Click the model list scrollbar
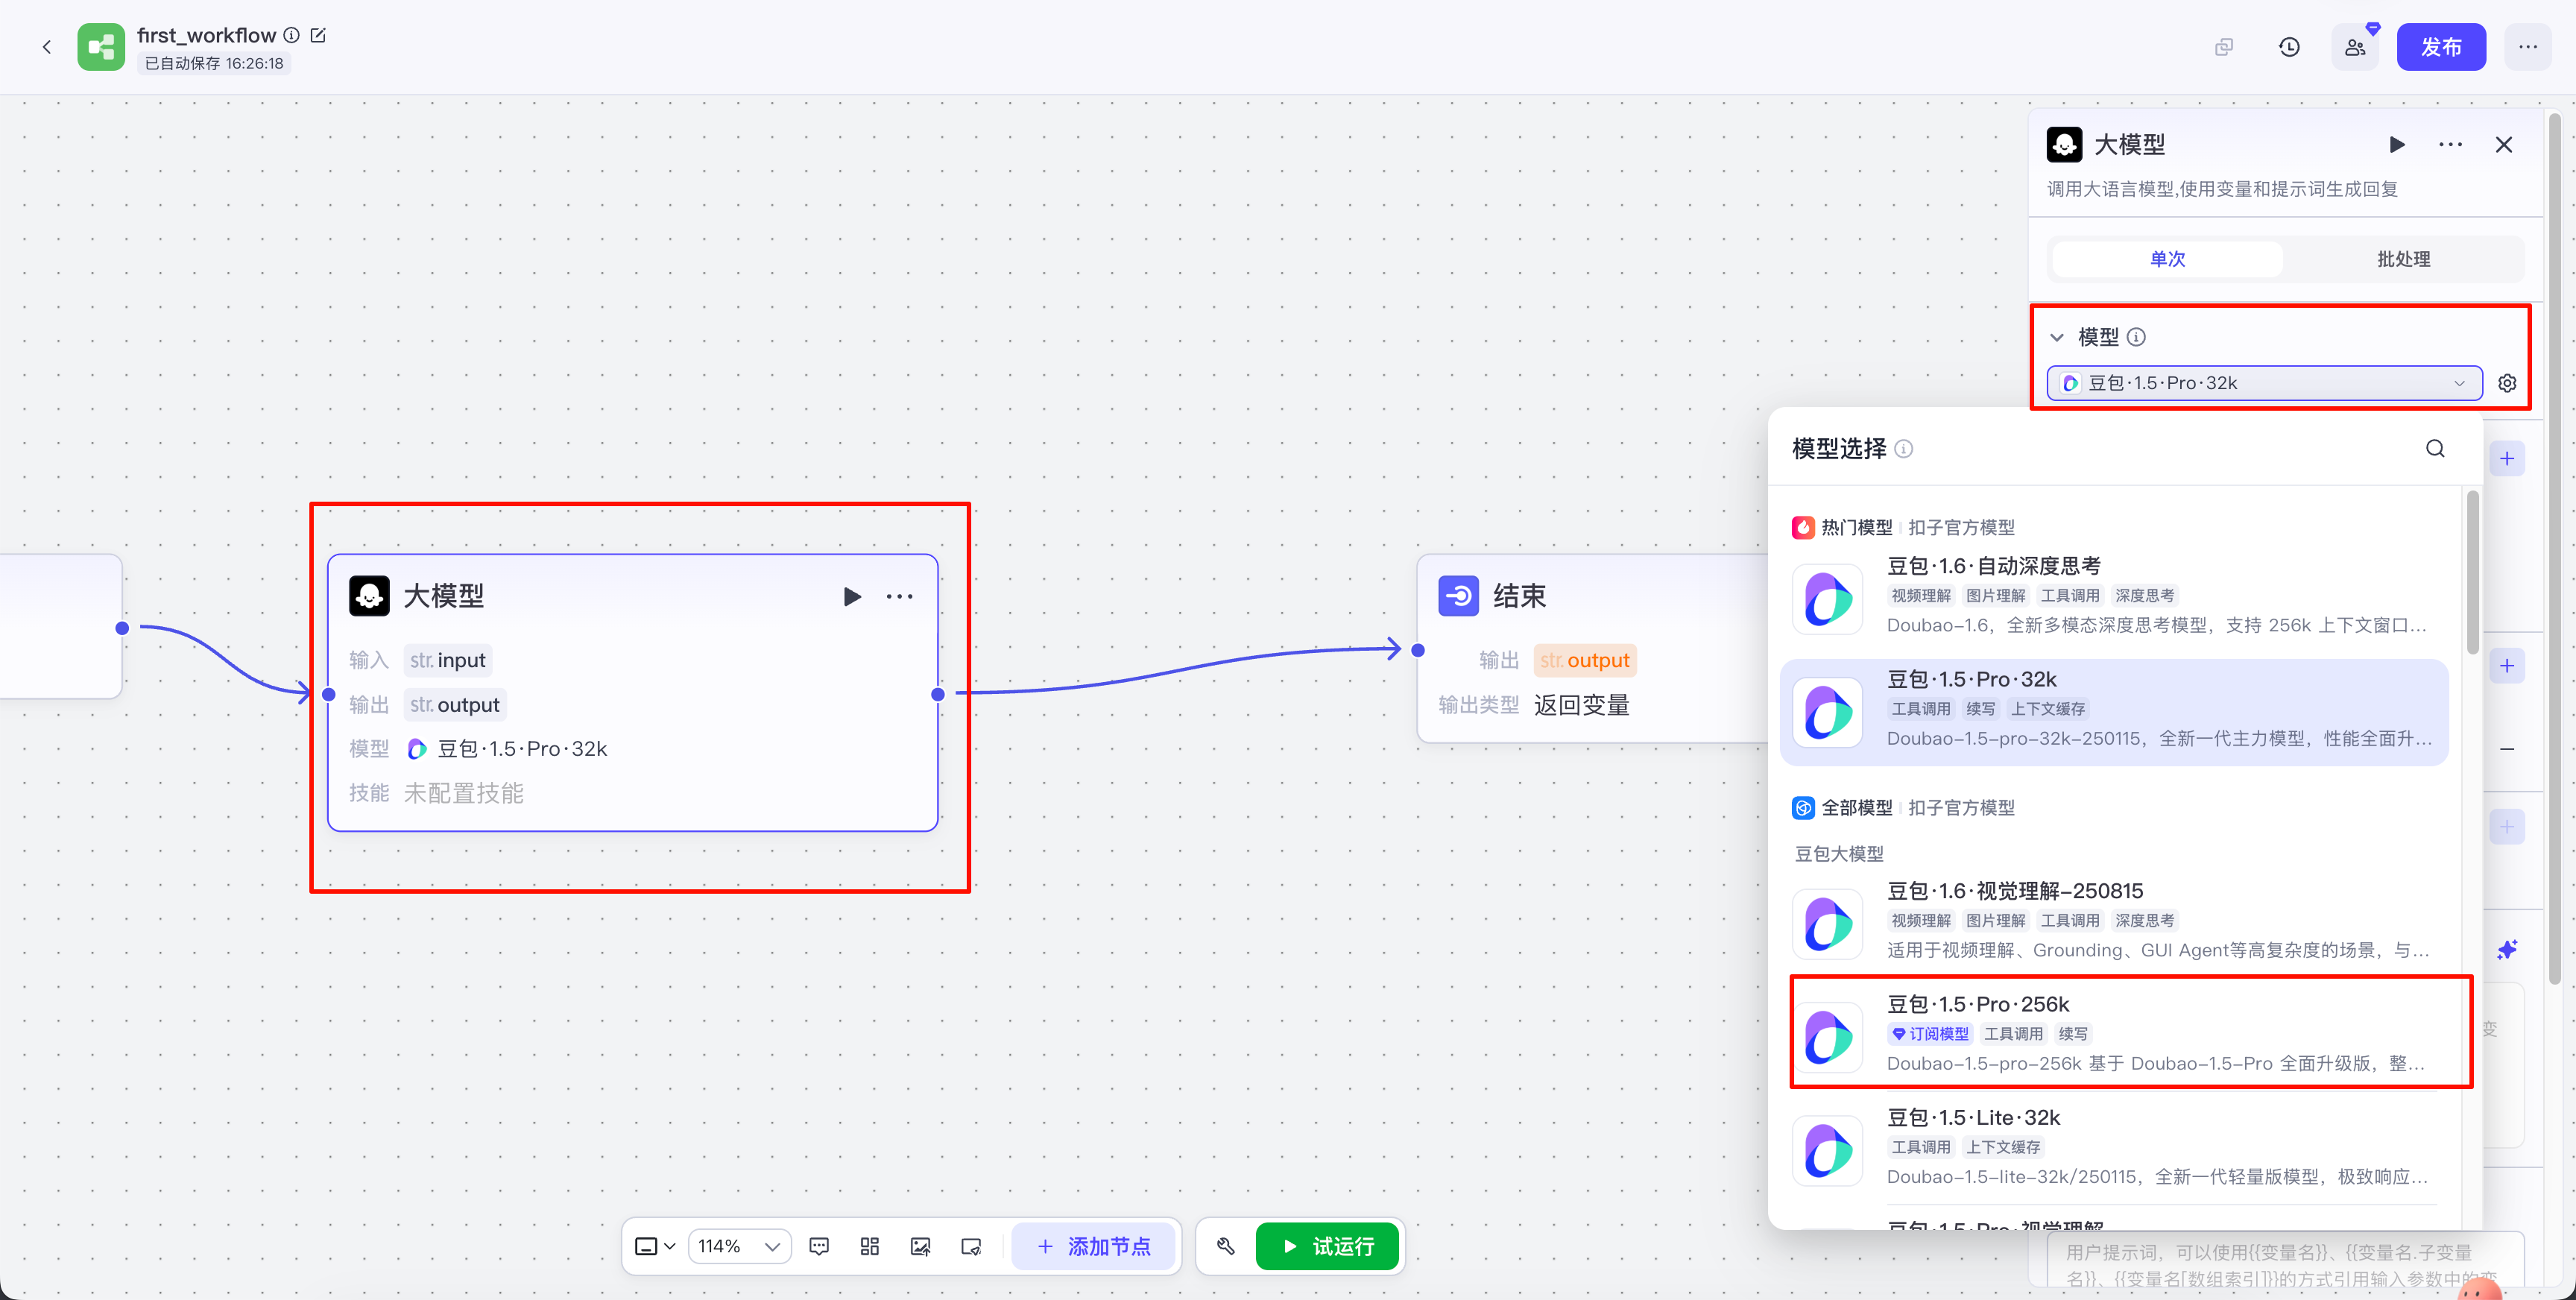2576x1300 pixels. (2472, 570)
